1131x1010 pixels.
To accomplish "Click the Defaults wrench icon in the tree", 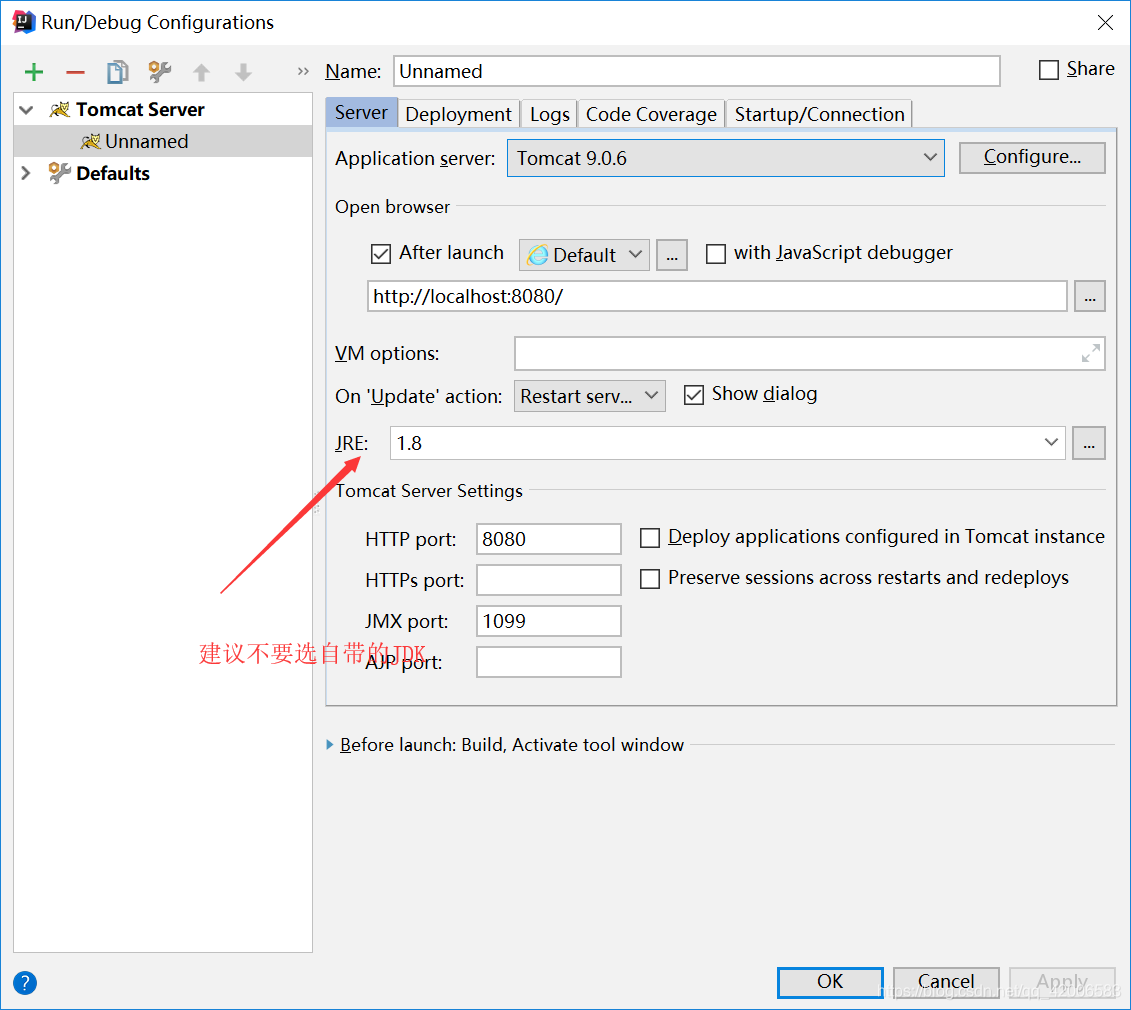I will click(59, 173).
